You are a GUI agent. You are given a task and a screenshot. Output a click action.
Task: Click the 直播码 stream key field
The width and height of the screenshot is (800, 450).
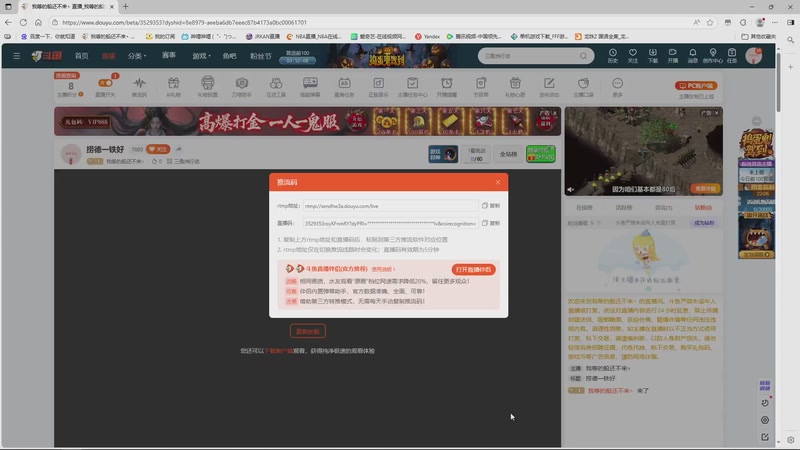(x=390, y=223)
